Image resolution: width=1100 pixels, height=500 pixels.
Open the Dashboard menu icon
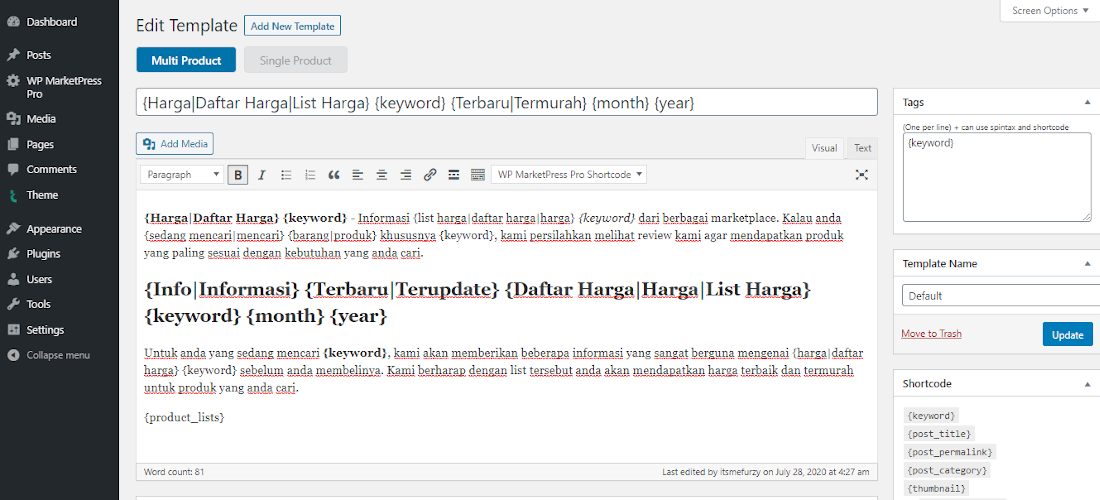pyautogui.click(x=13, y=22)
